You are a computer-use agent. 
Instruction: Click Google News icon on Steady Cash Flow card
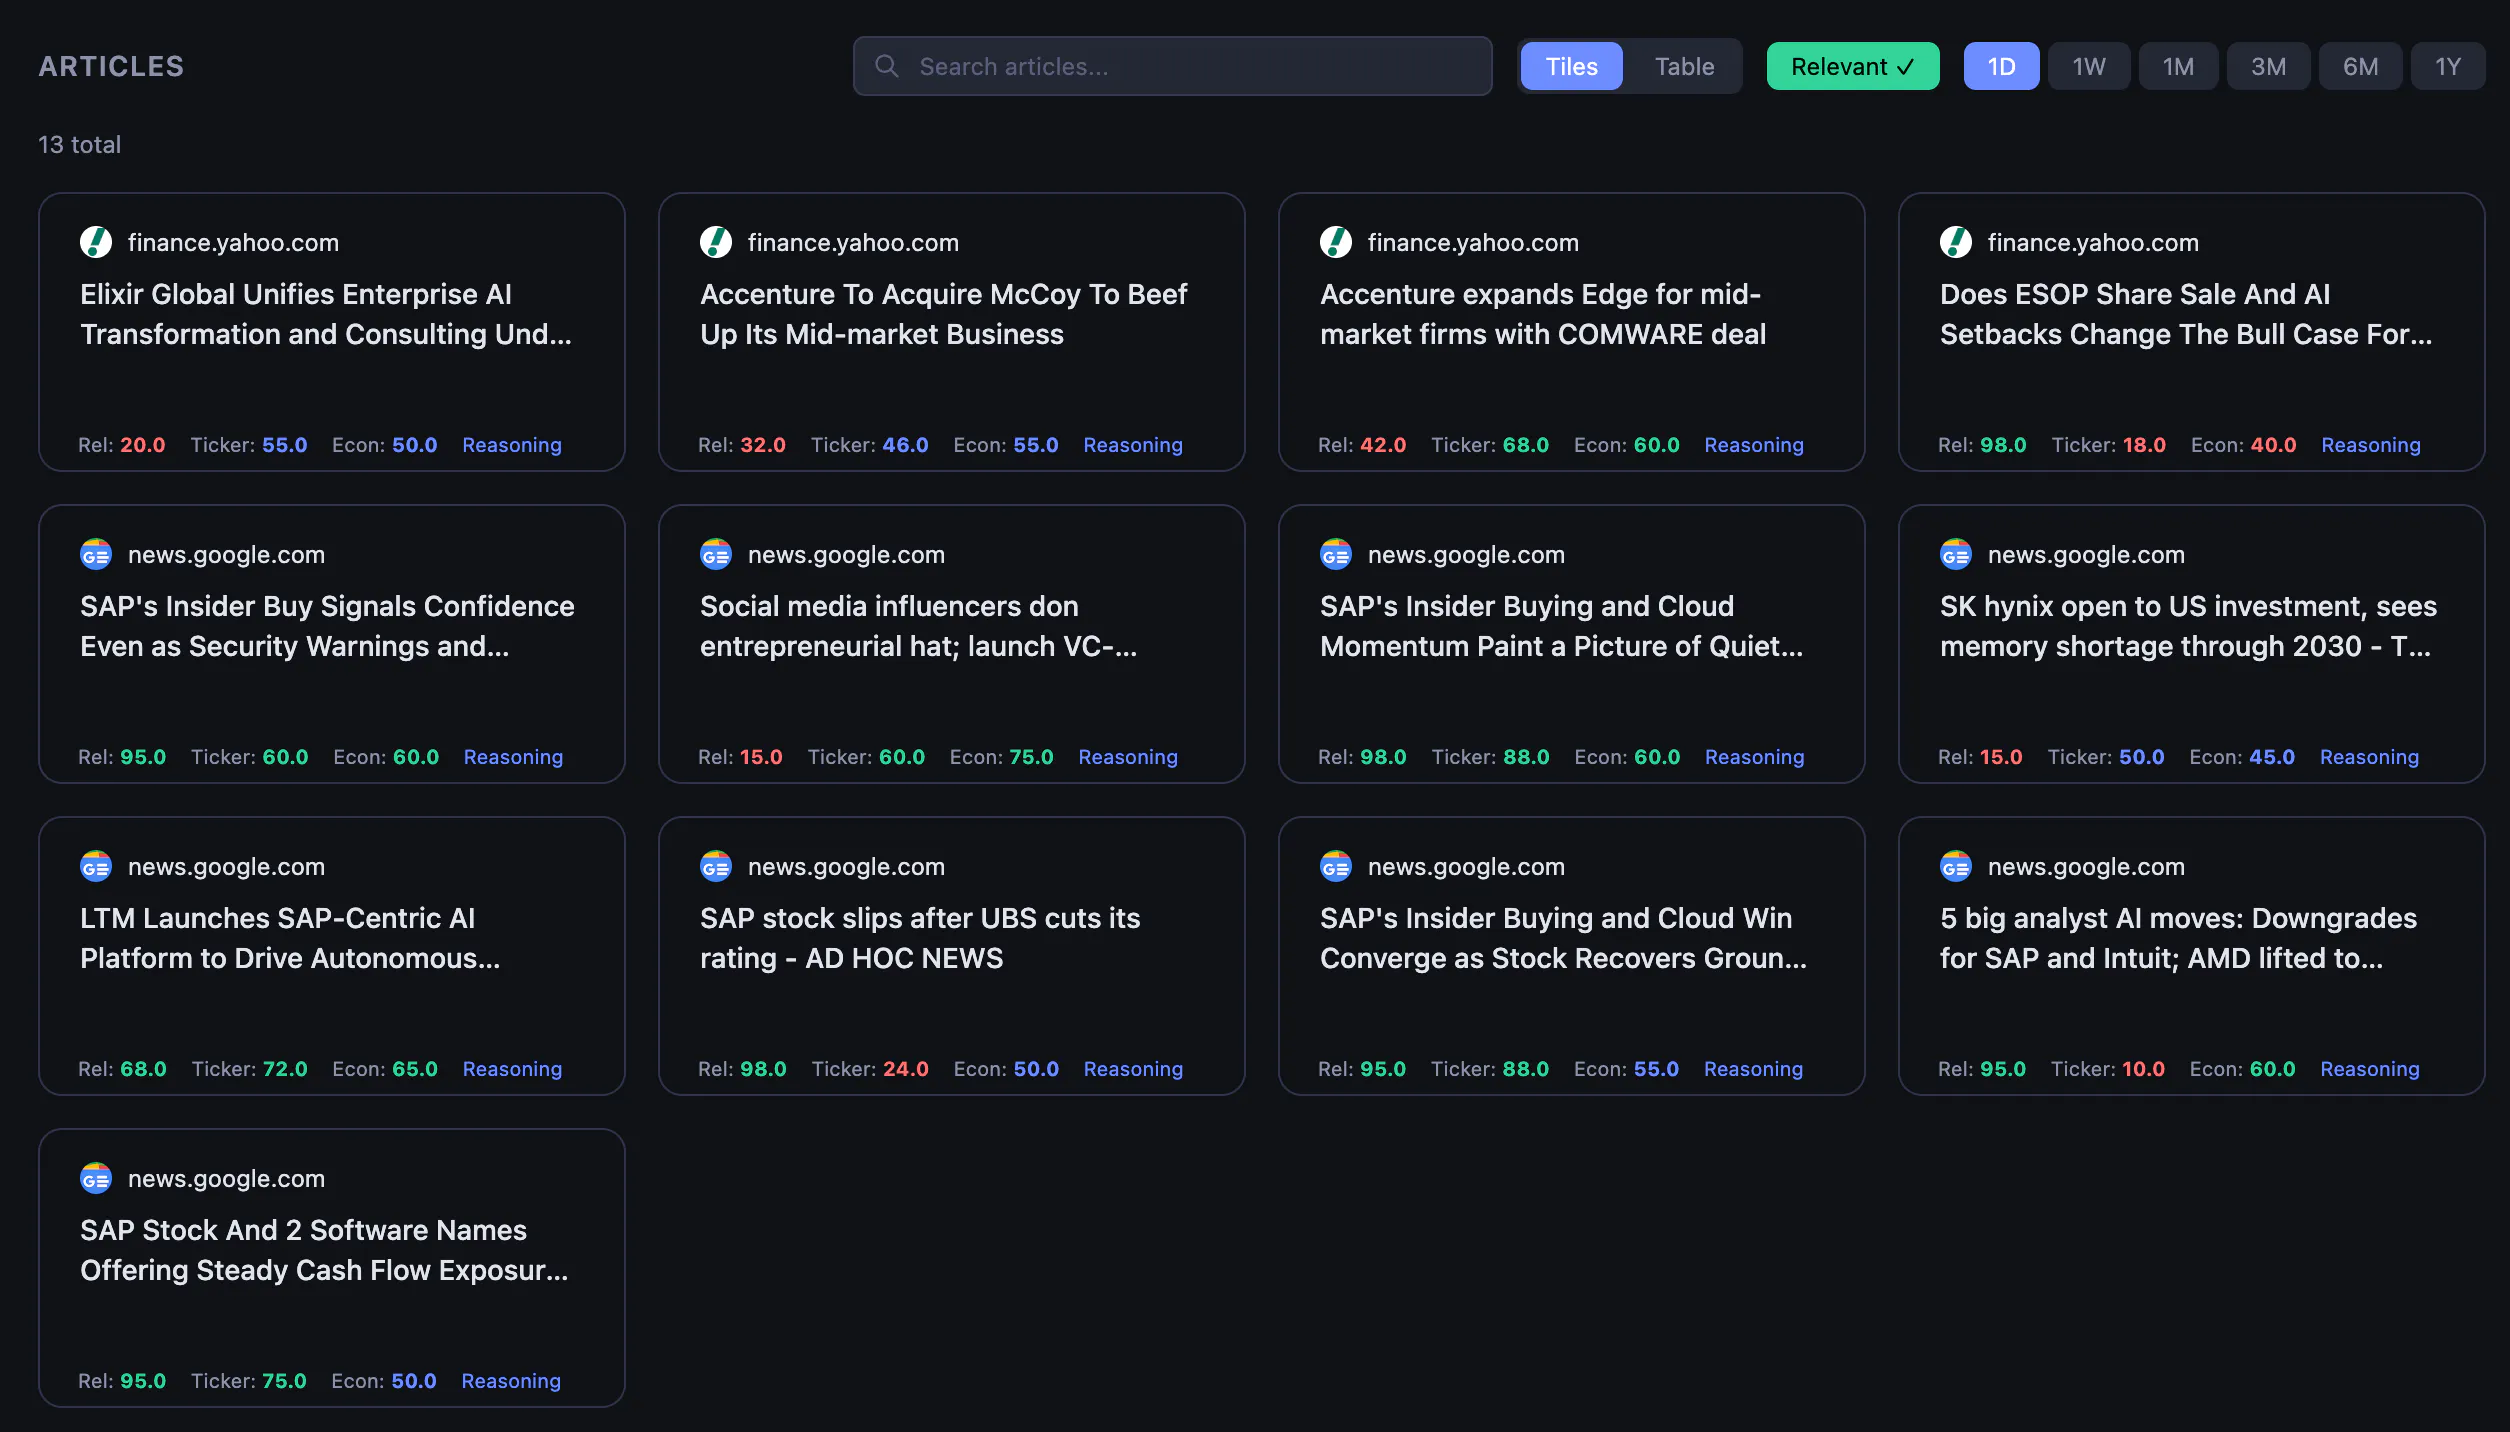(x=96, y=1178)
